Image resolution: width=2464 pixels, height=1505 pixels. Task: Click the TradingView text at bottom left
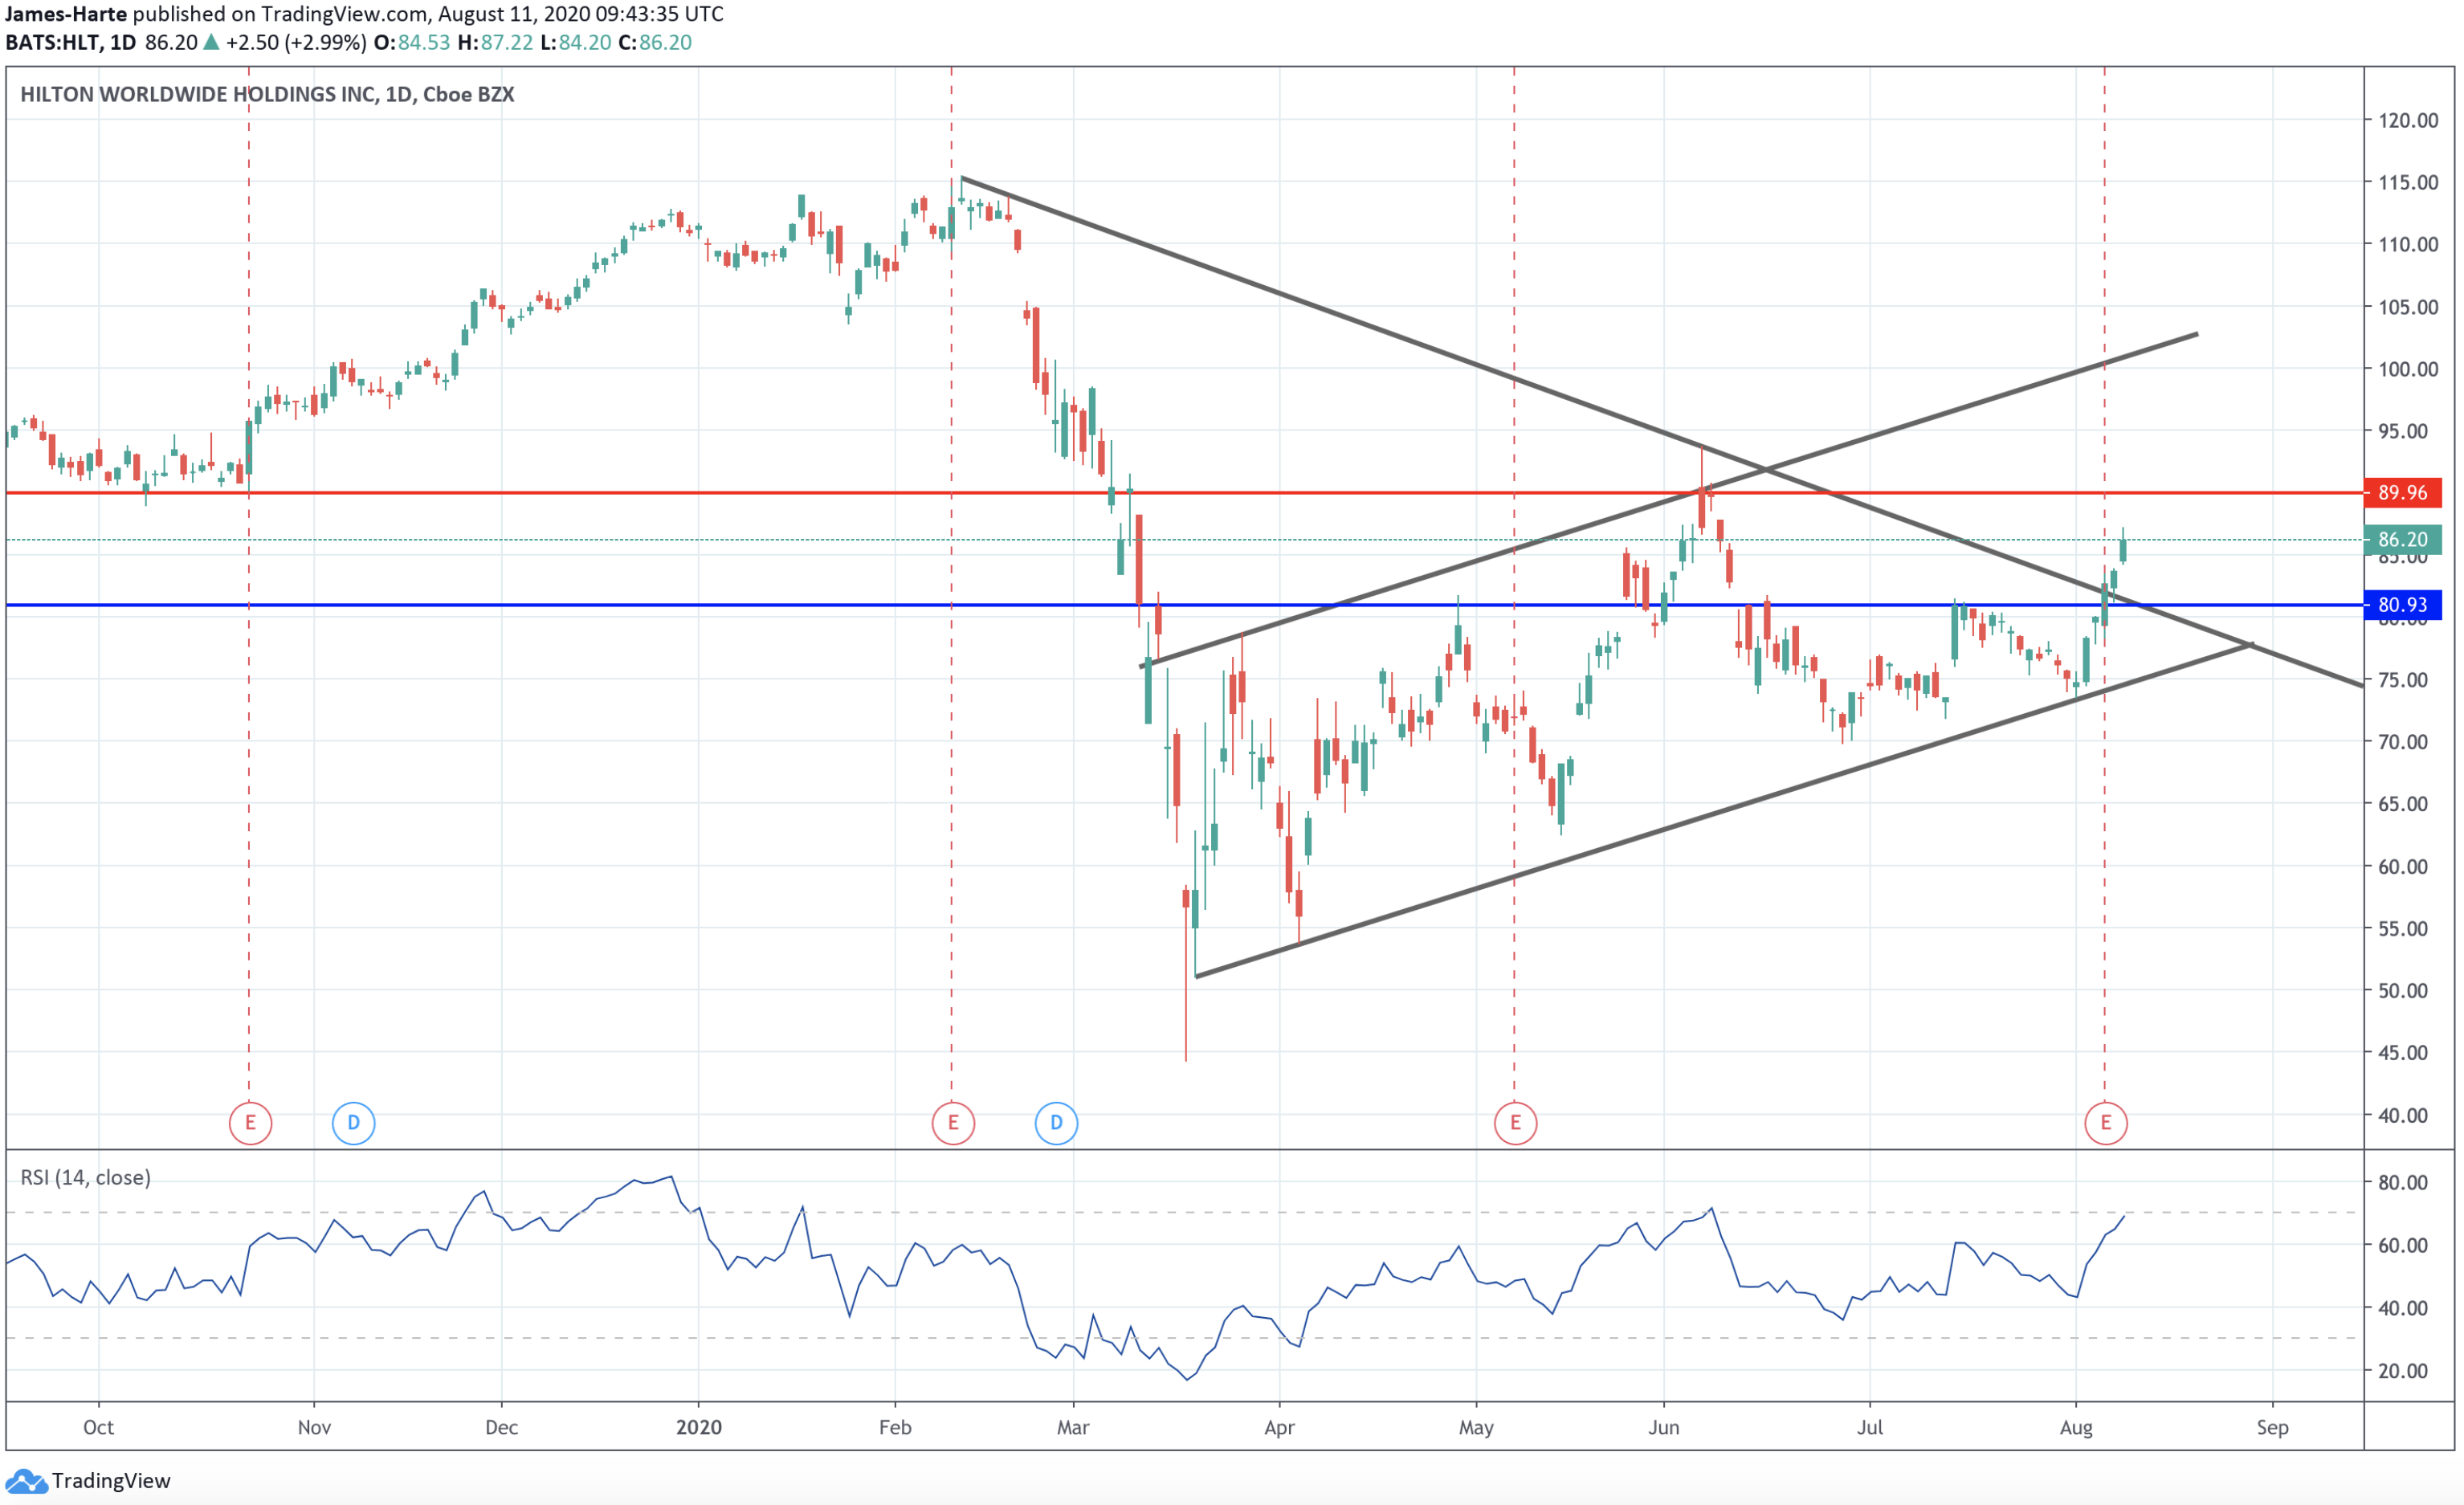tap(111, 1481)
